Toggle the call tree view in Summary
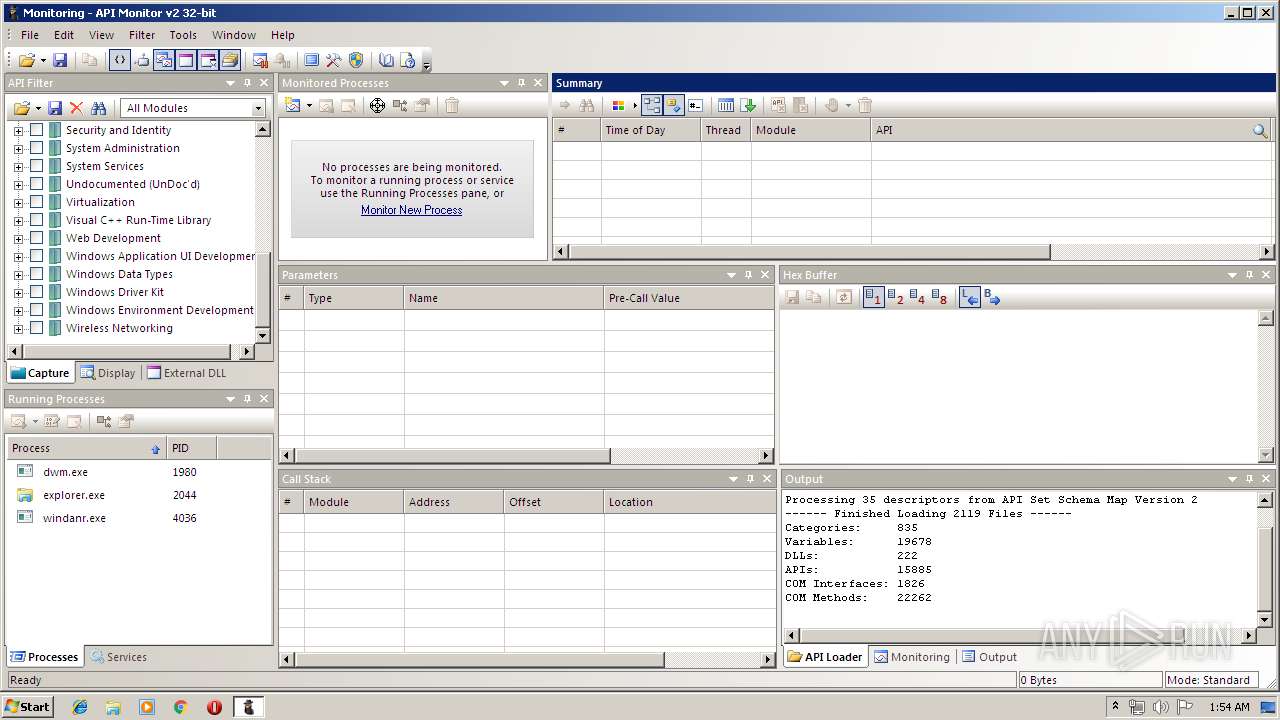 652,105
